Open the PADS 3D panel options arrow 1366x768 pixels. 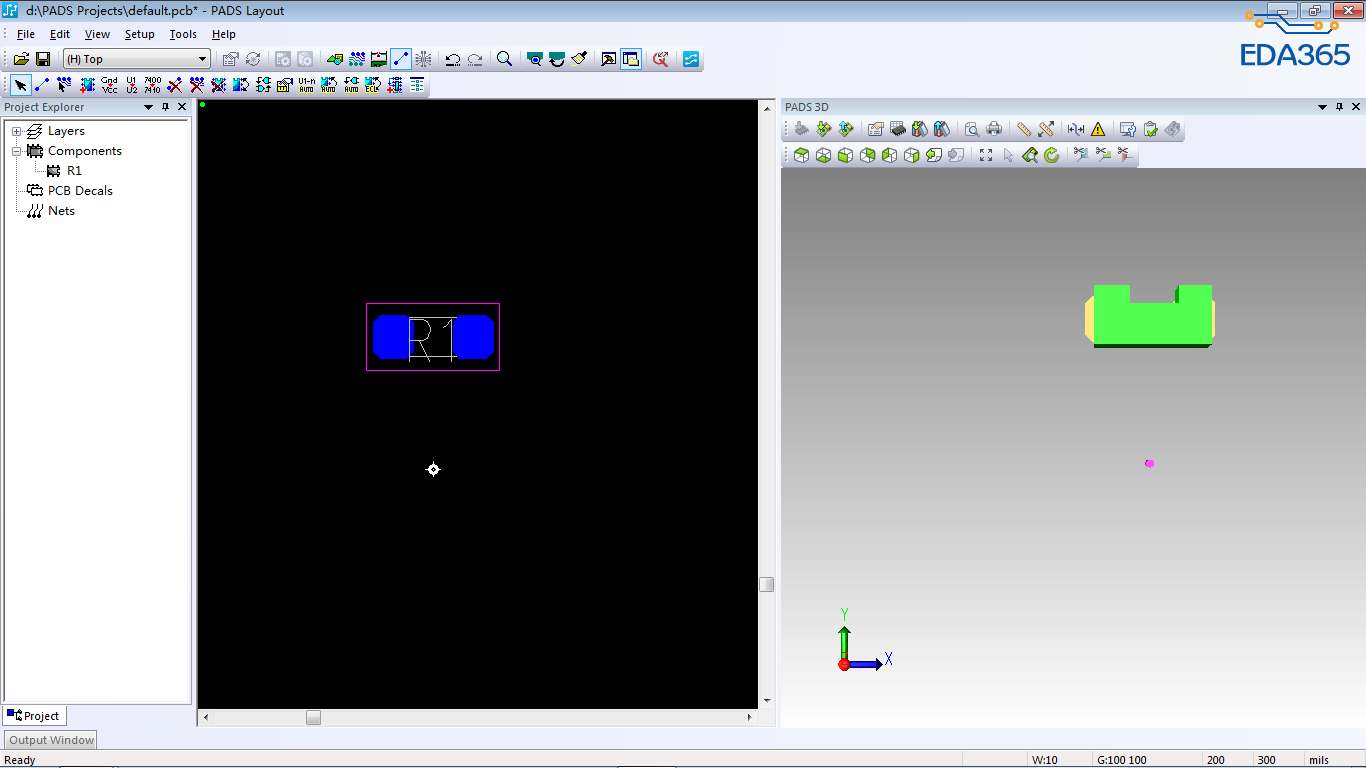coord(1323,107)
